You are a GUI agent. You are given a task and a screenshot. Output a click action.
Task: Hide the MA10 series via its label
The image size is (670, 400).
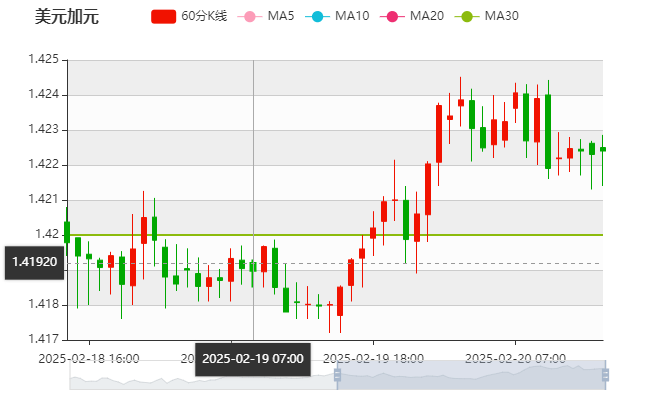point(352,17)
